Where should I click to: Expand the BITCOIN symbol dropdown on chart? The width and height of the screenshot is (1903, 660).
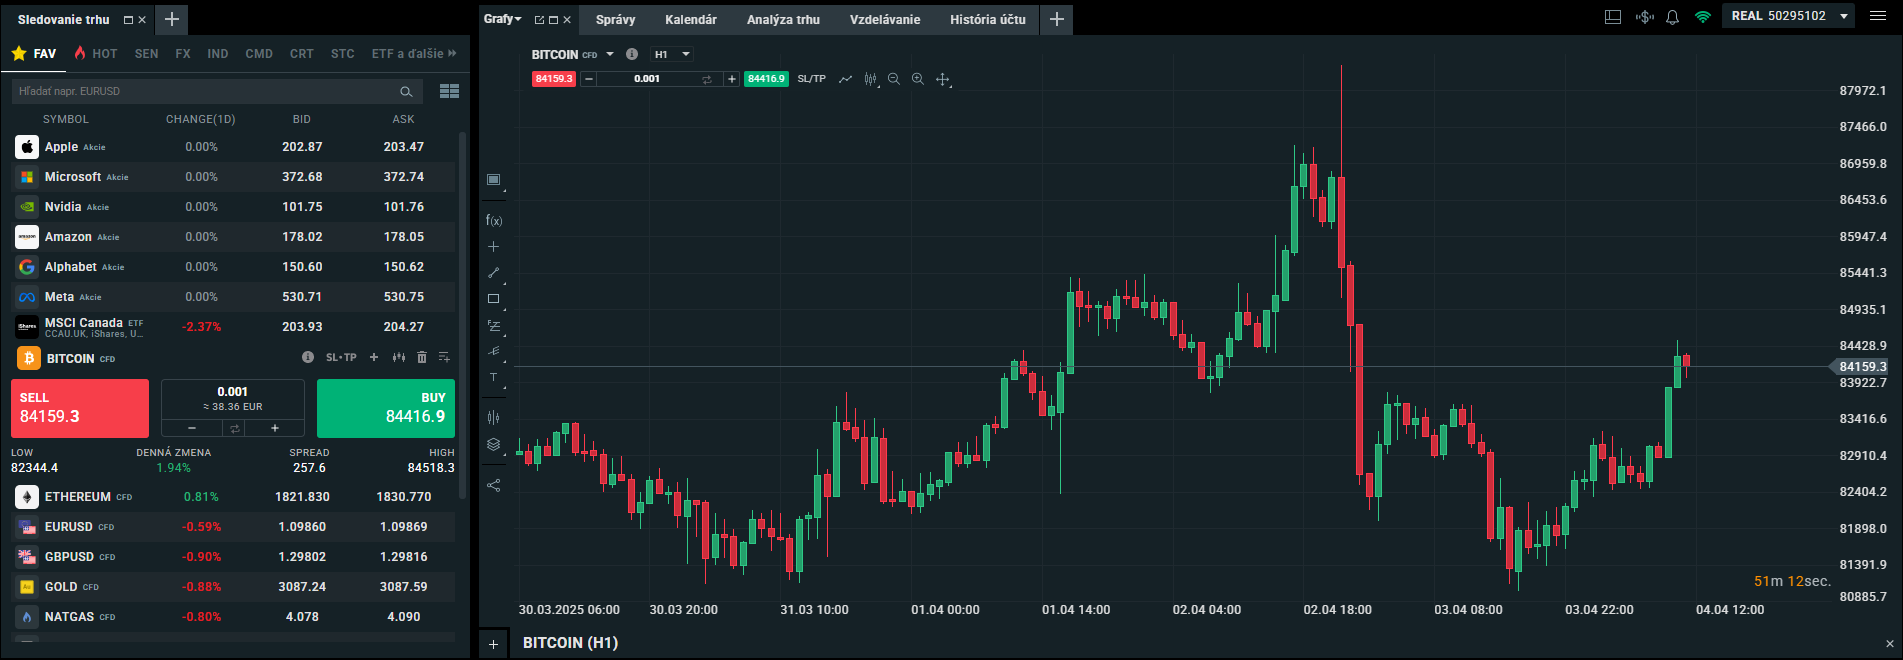tap(610, 54)
